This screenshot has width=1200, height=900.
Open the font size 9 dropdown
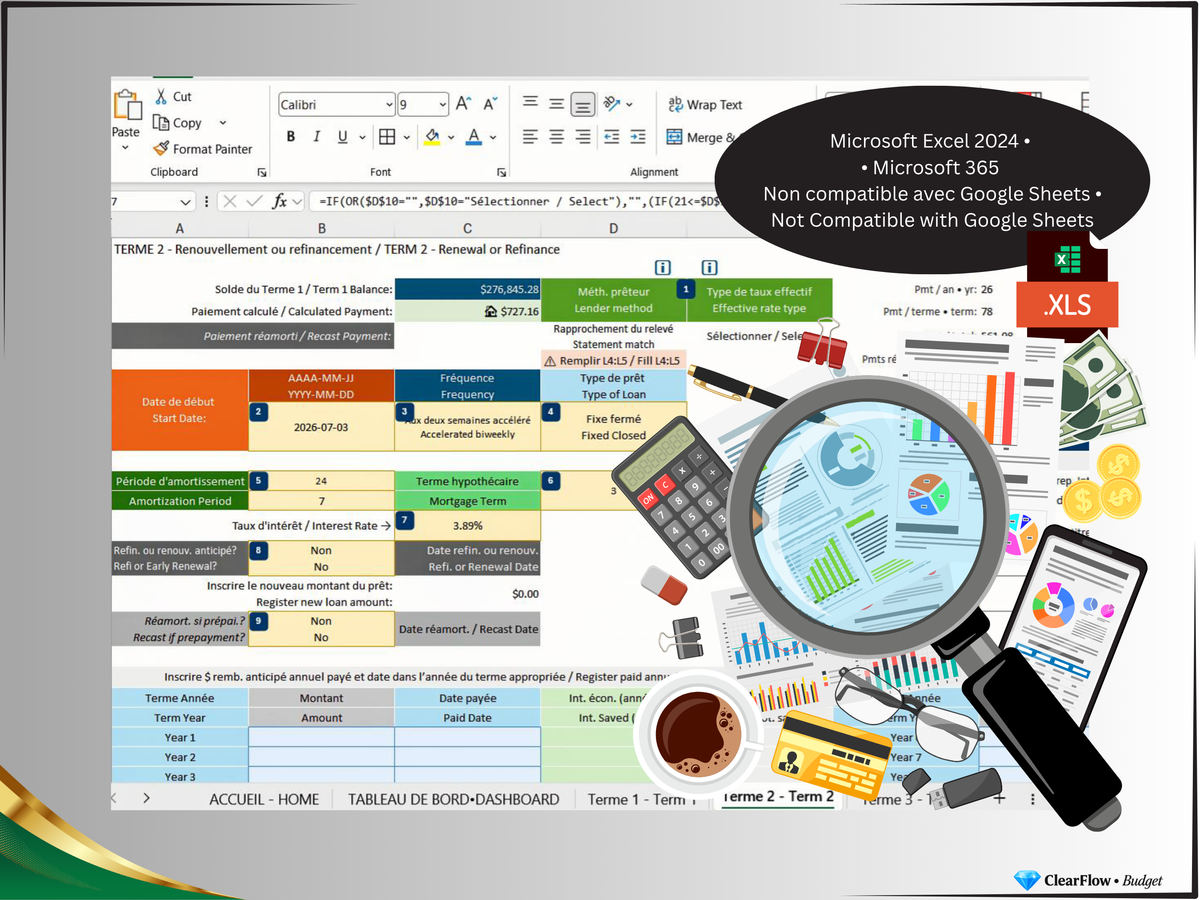[x=442, y=104]
